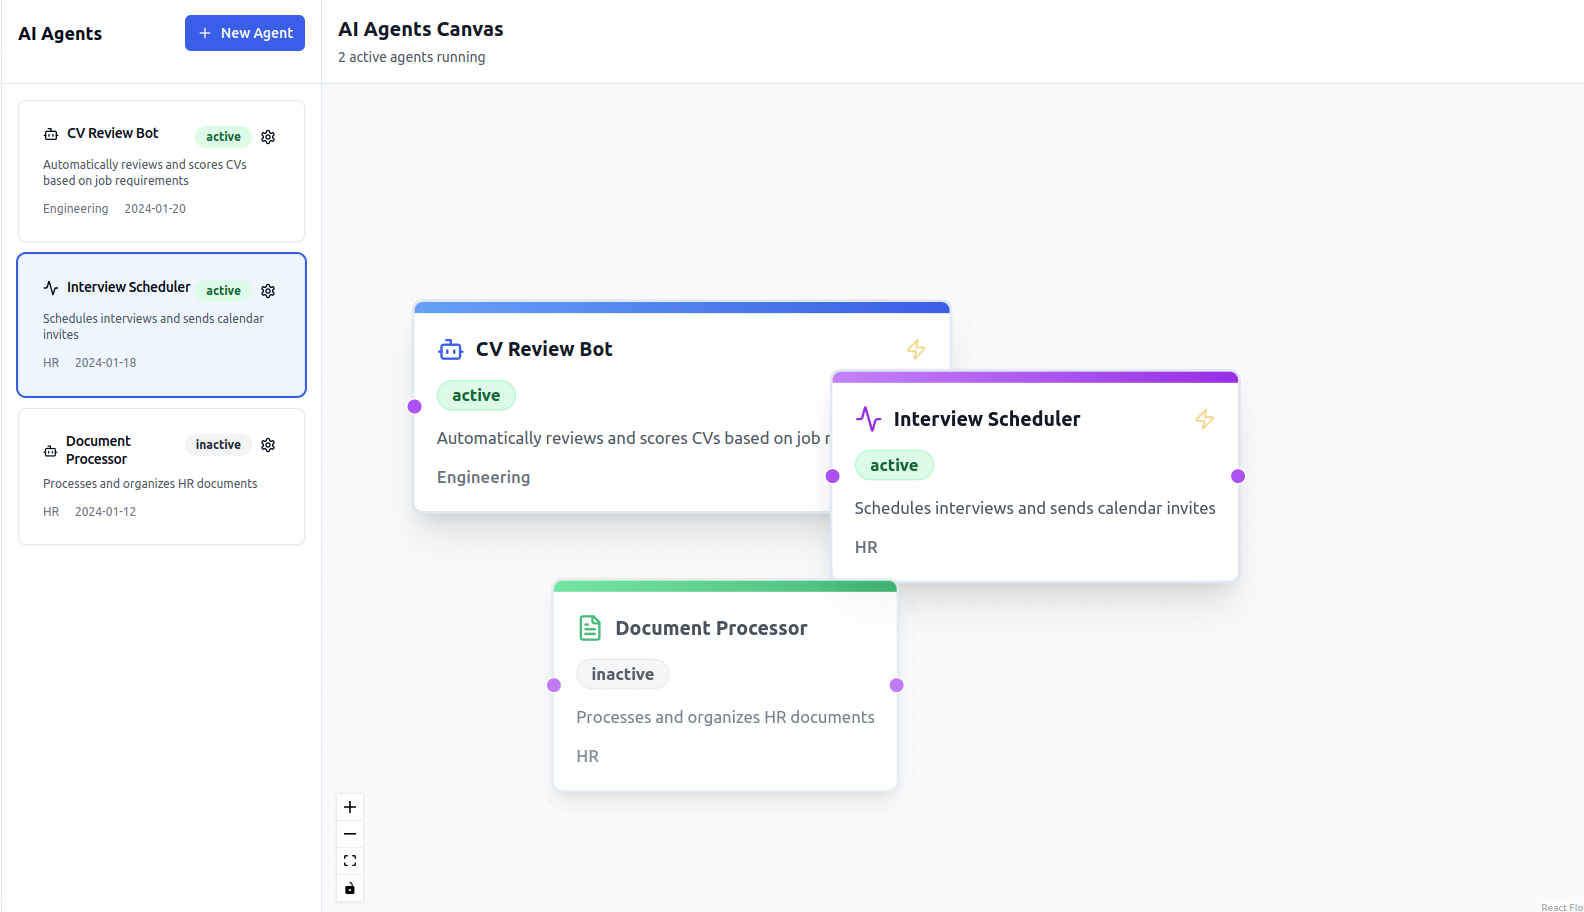Click the Document Processor node title on canvas
This screenshot has width=1584, height=912.
pyautogui.click(x=711, y=628)
